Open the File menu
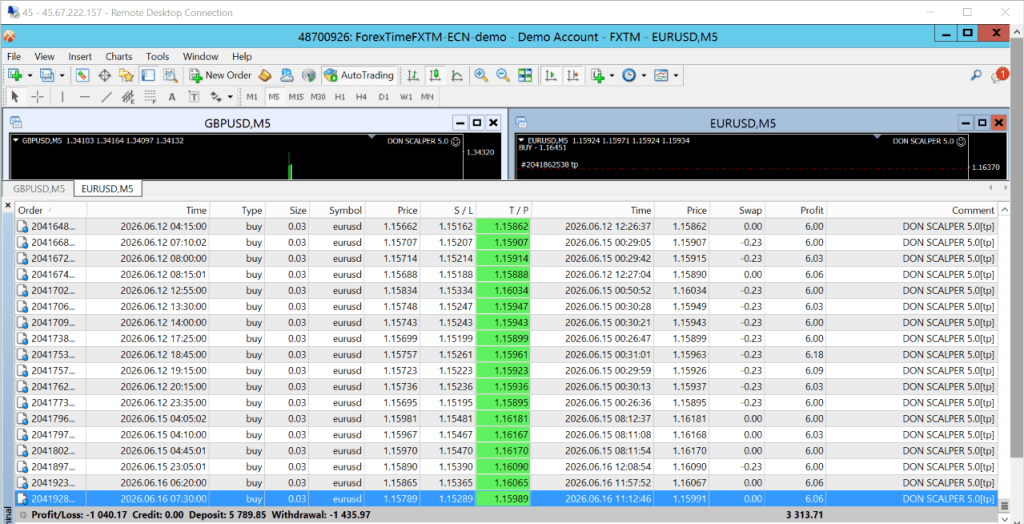This screenshot has width=1024, height=524. (14, 56)
